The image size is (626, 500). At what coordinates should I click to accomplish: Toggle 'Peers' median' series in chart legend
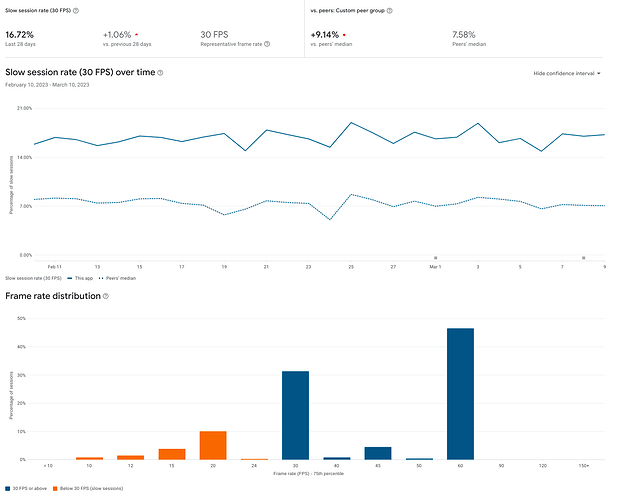pos(117,278)
